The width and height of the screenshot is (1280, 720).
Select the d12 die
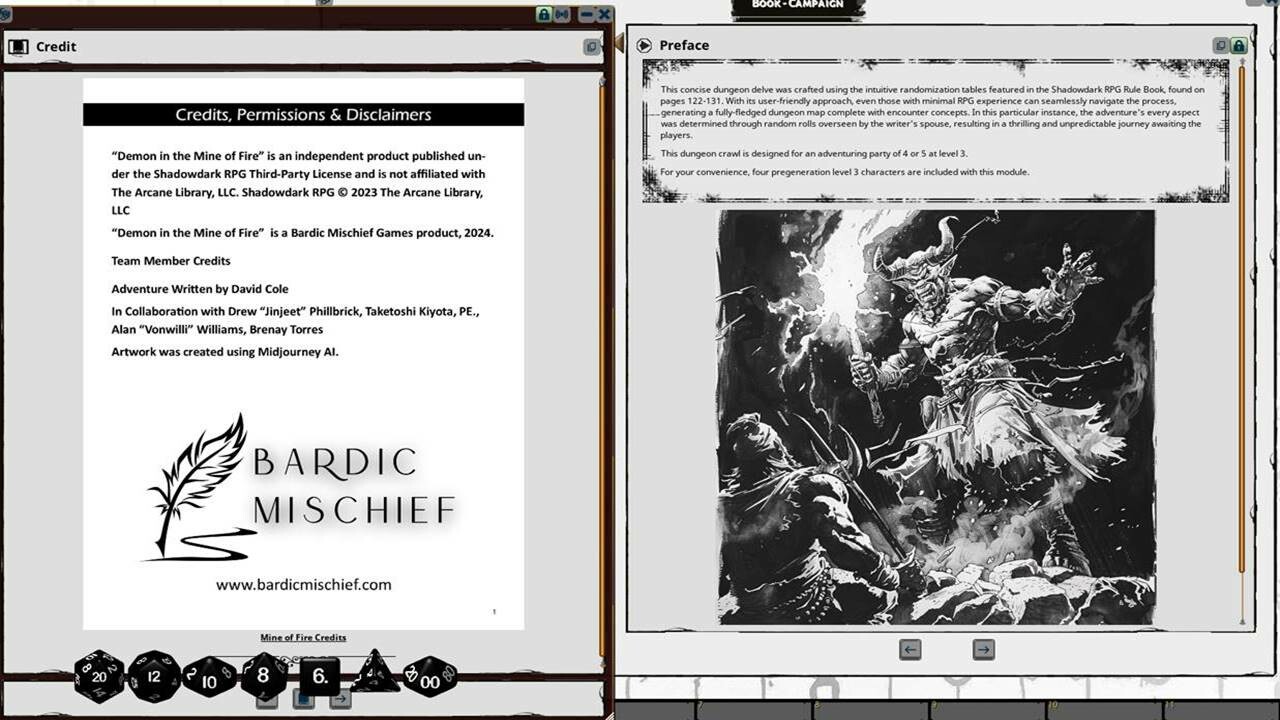tap(154, 677)
